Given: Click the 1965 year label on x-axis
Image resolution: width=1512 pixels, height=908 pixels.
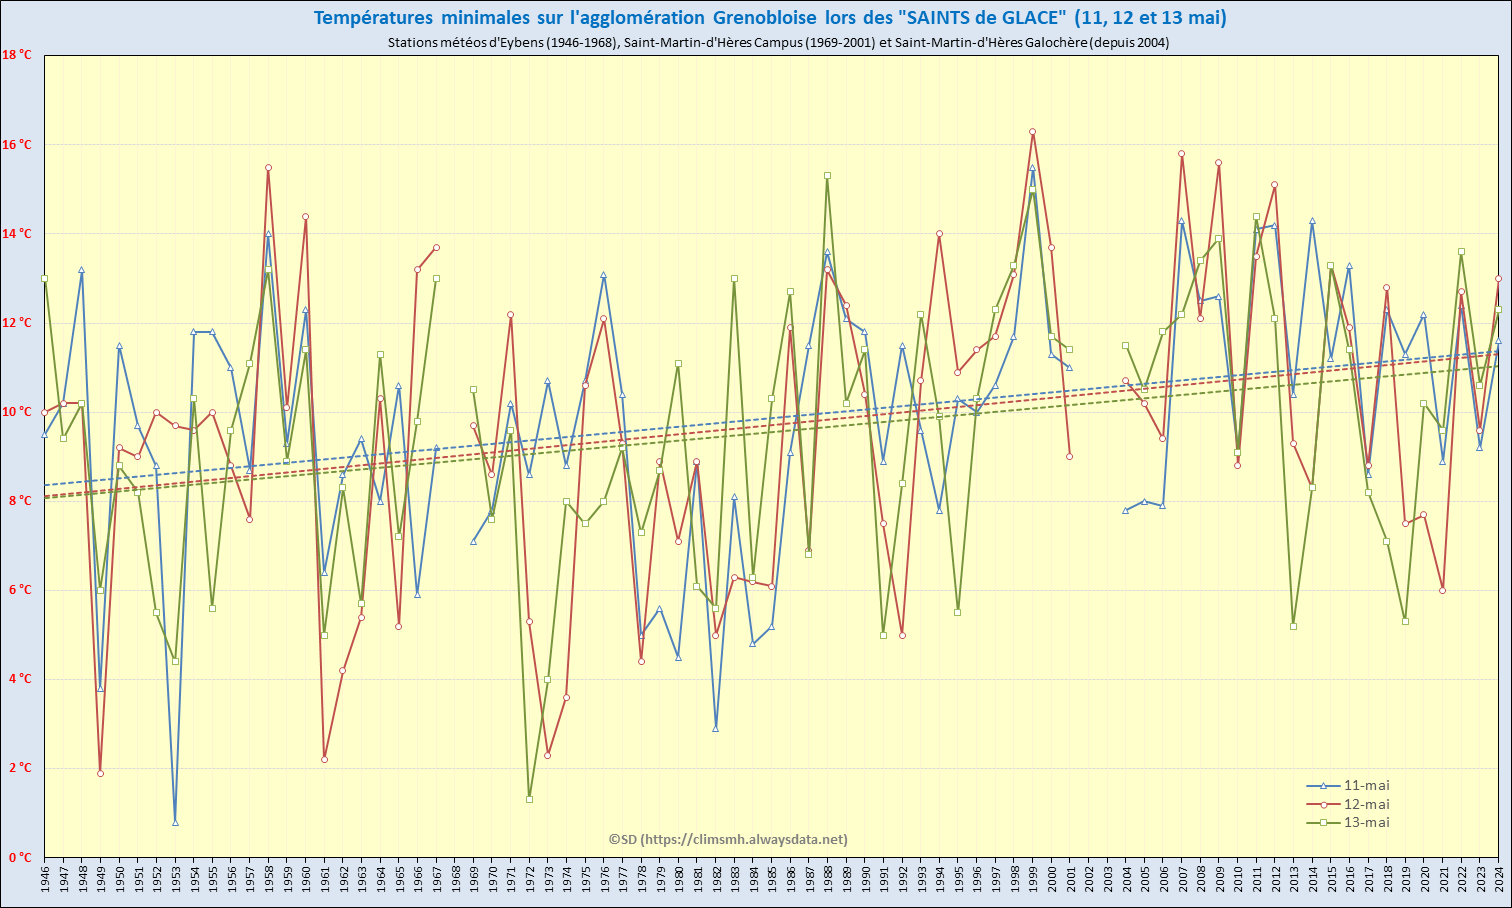Looking at the screenshot, I should click(x=399, y=879).
